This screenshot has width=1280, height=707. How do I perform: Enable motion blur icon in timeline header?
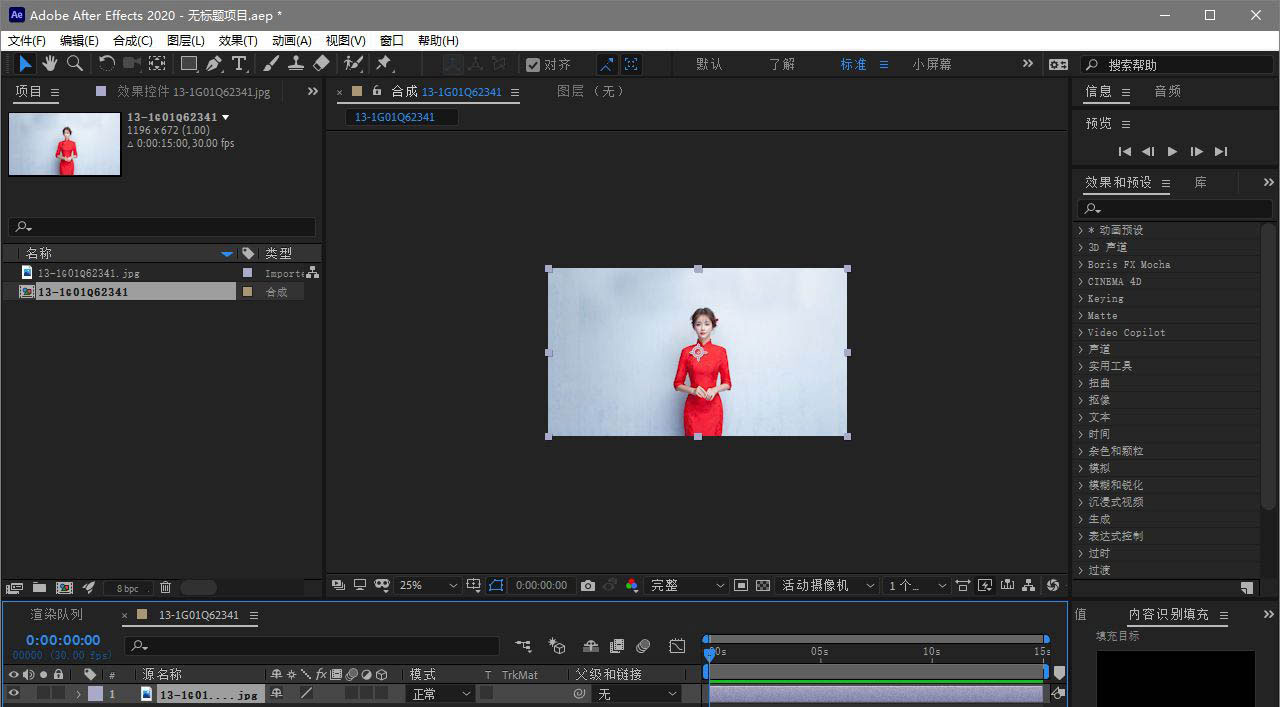click(643, 647)
